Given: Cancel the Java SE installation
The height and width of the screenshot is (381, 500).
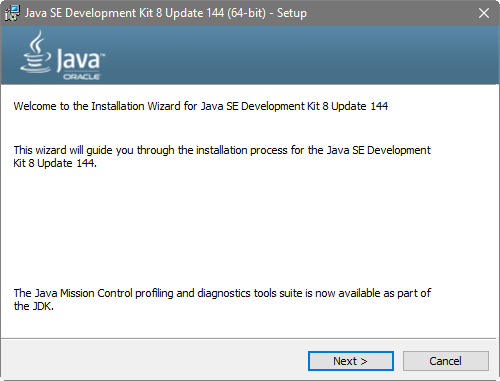Looking at the screenshot, I should click(x=446, y=361).
